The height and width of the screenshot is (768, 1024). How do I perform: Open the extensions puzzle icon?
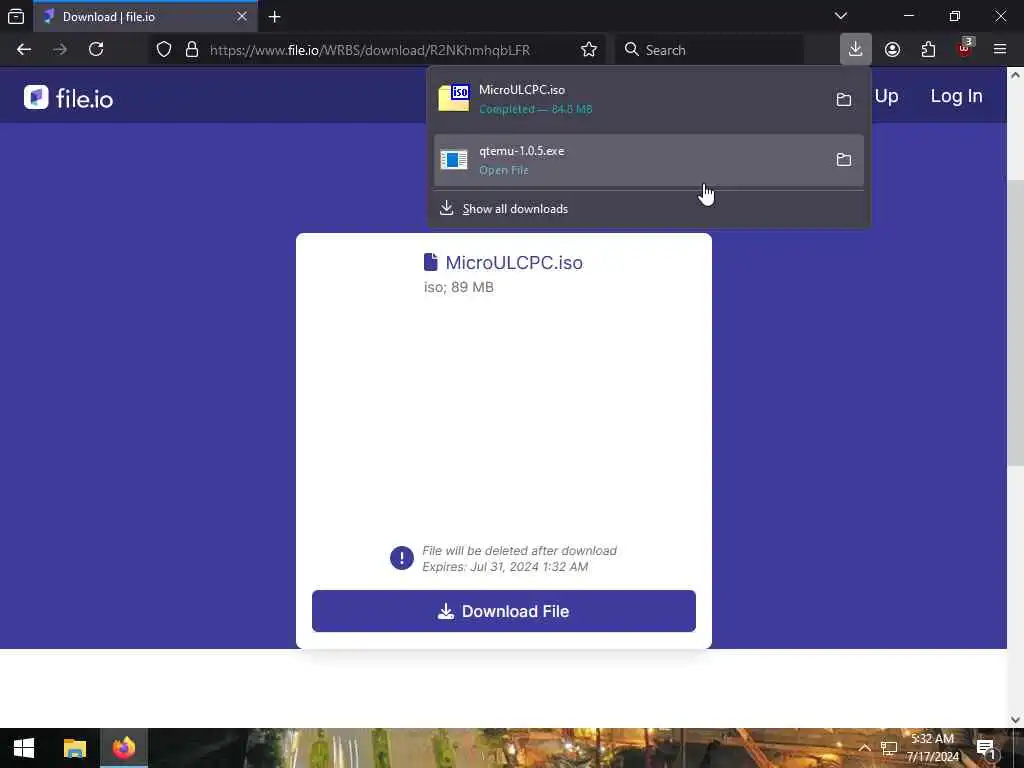928,50
